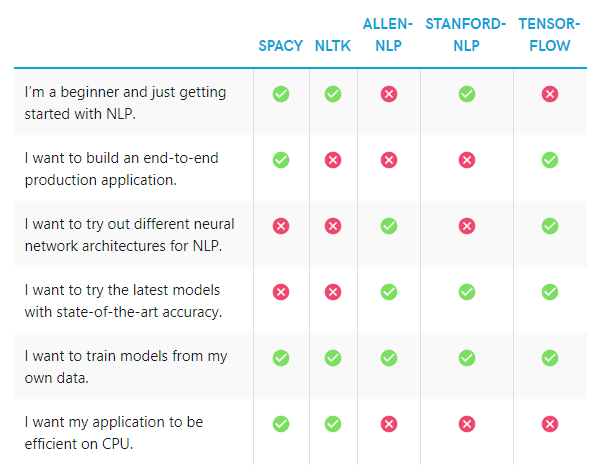Click Stanford-NLP's green check for latest models
The width and height of the screenshot is (603, 476).
tap(466, 292)
